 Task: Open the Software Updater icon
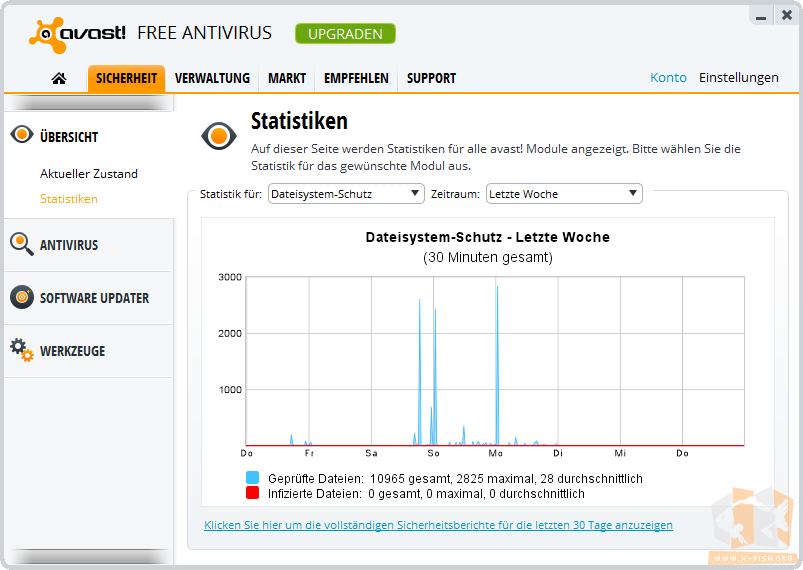[22, 297]
